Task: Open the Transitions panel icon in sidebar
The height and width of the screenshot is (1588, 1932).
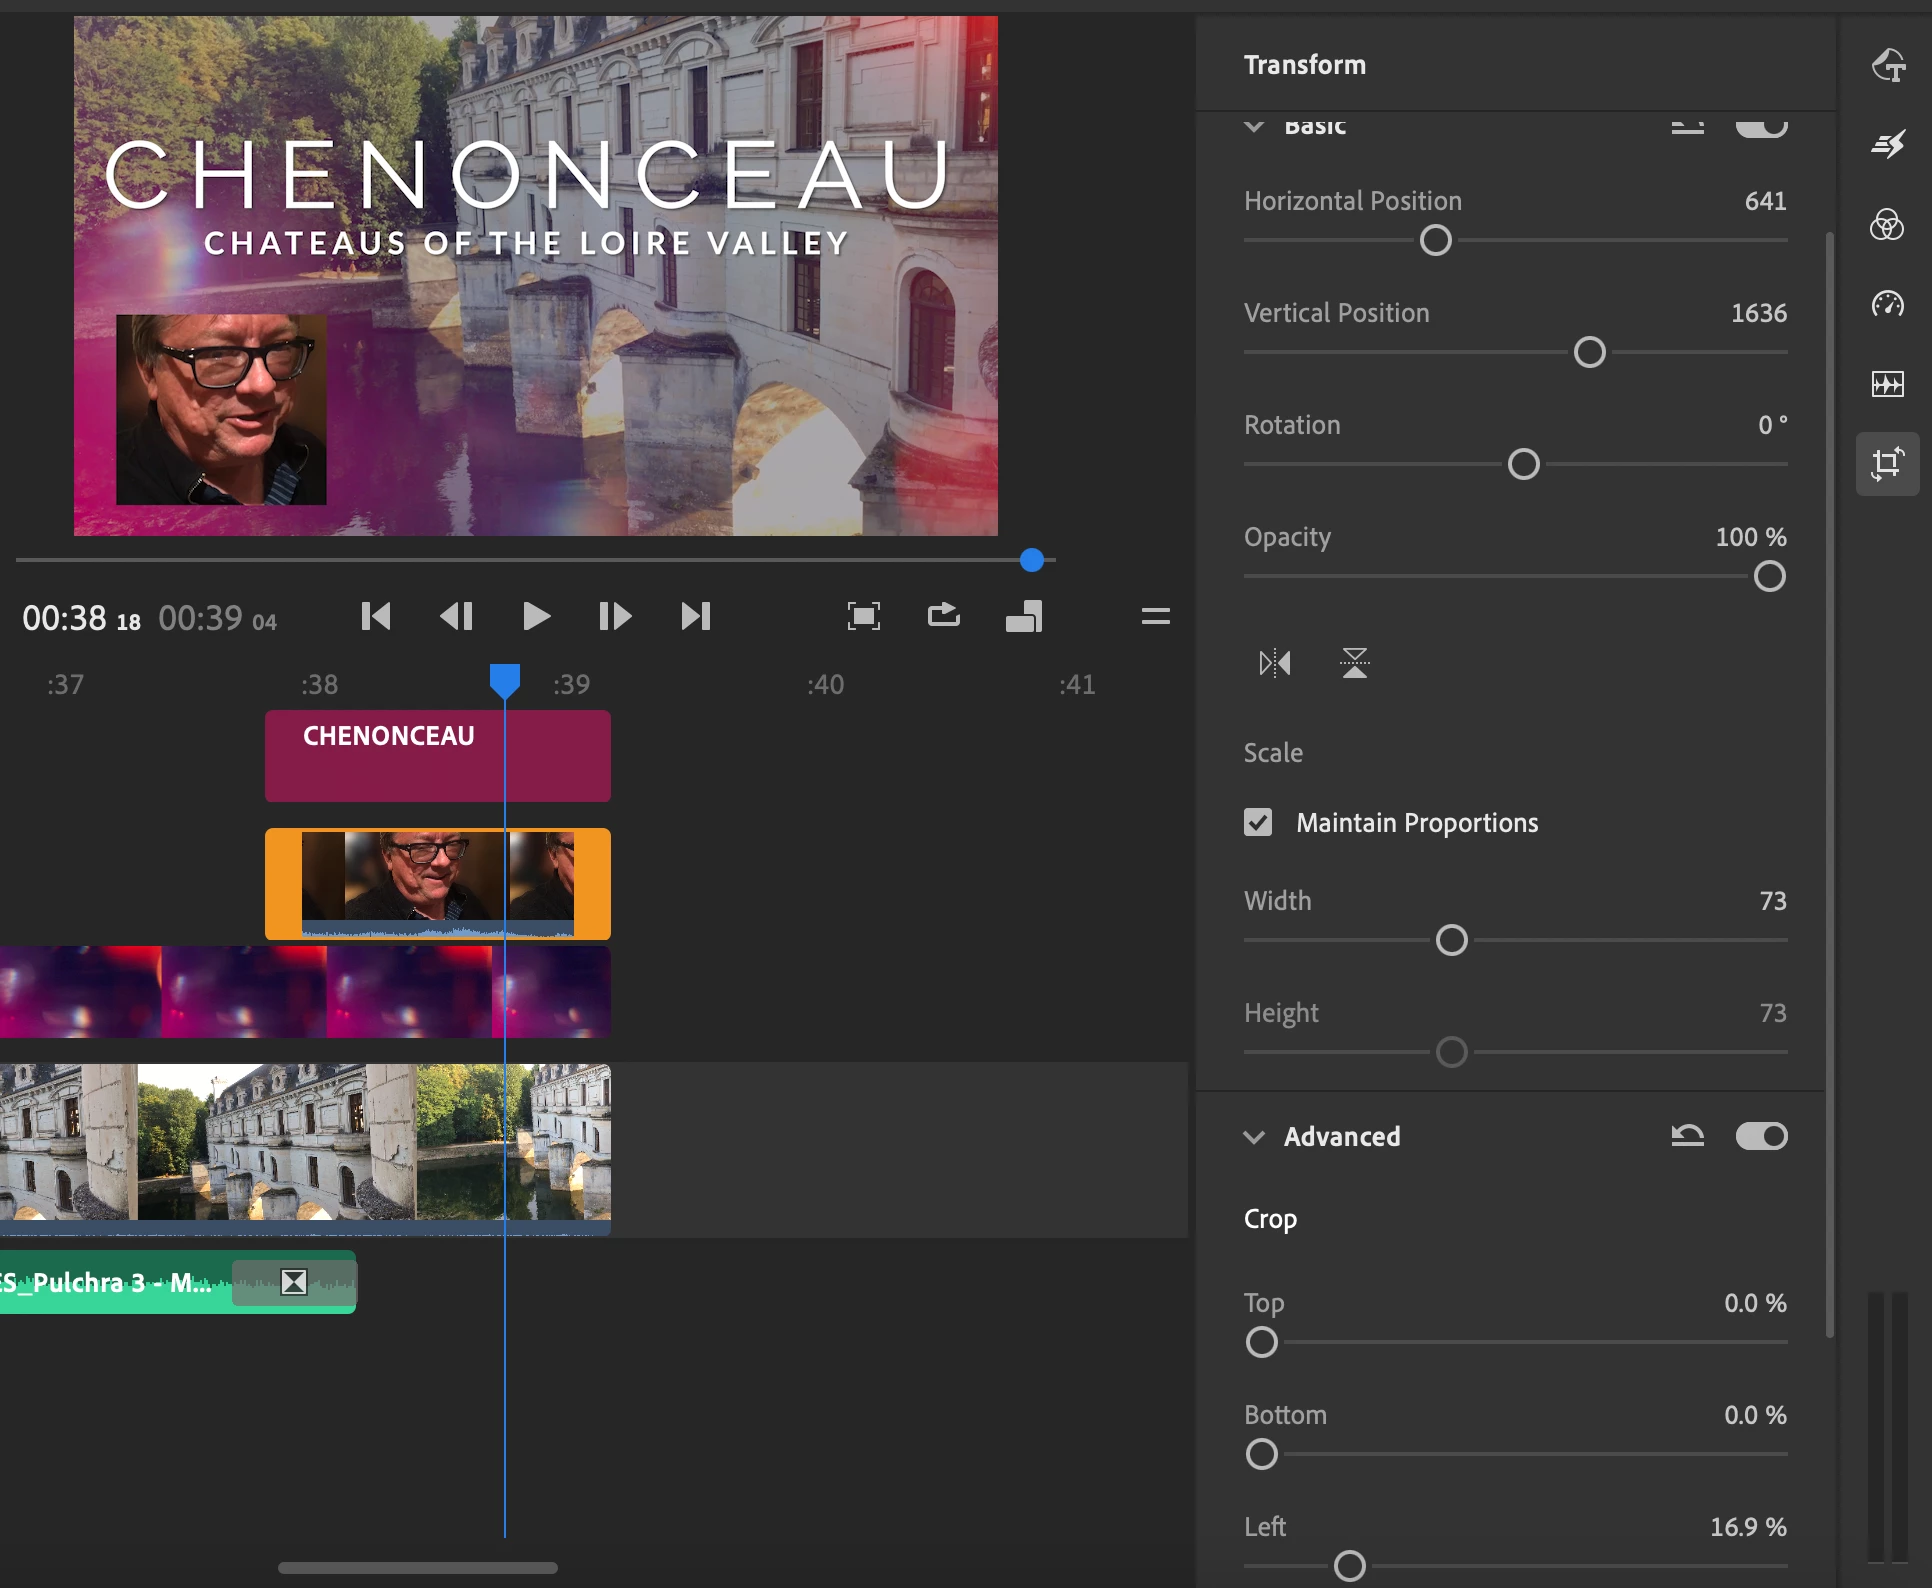Action: point(1888,145)
